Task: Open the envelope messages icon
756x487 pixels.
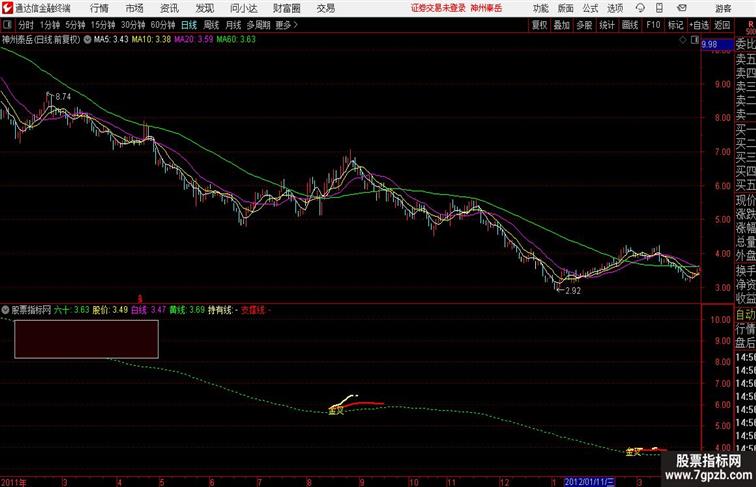Action: [x=682, y=8]
